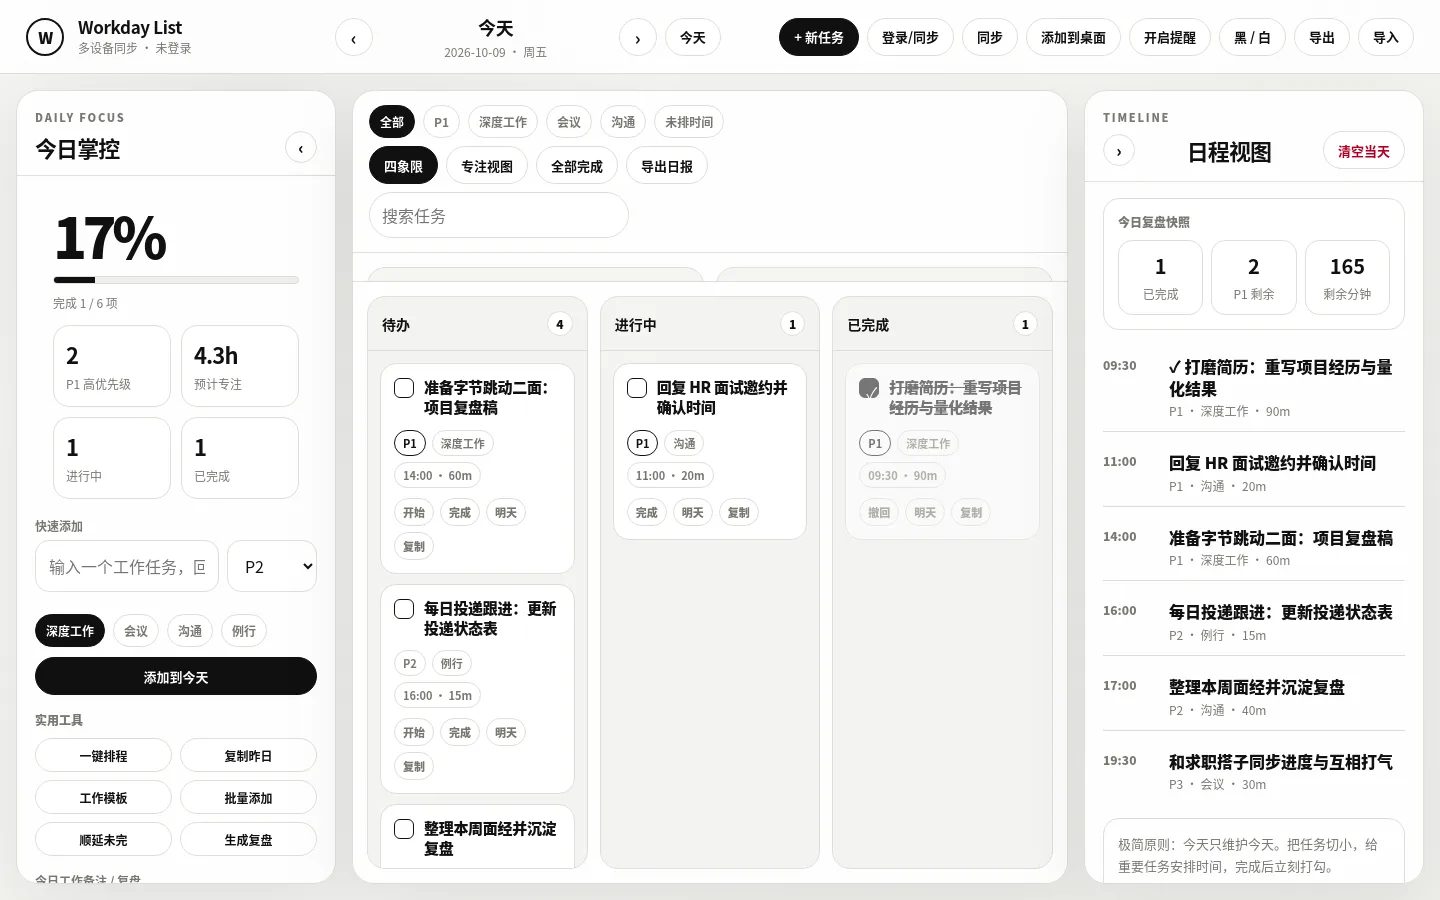
Task: Go to next day arrow
Action: 638,38
